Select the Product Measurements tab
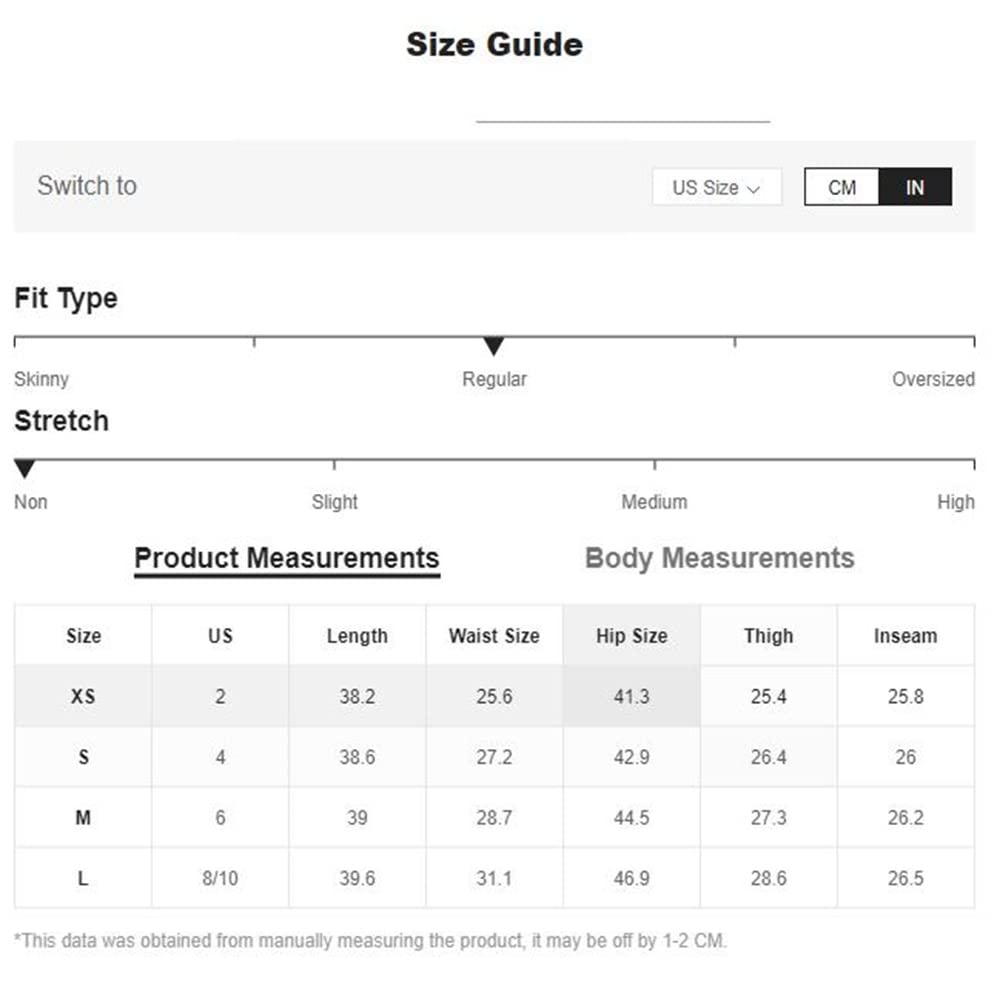Viewport: 1000px width, 1000px height. 287,558
